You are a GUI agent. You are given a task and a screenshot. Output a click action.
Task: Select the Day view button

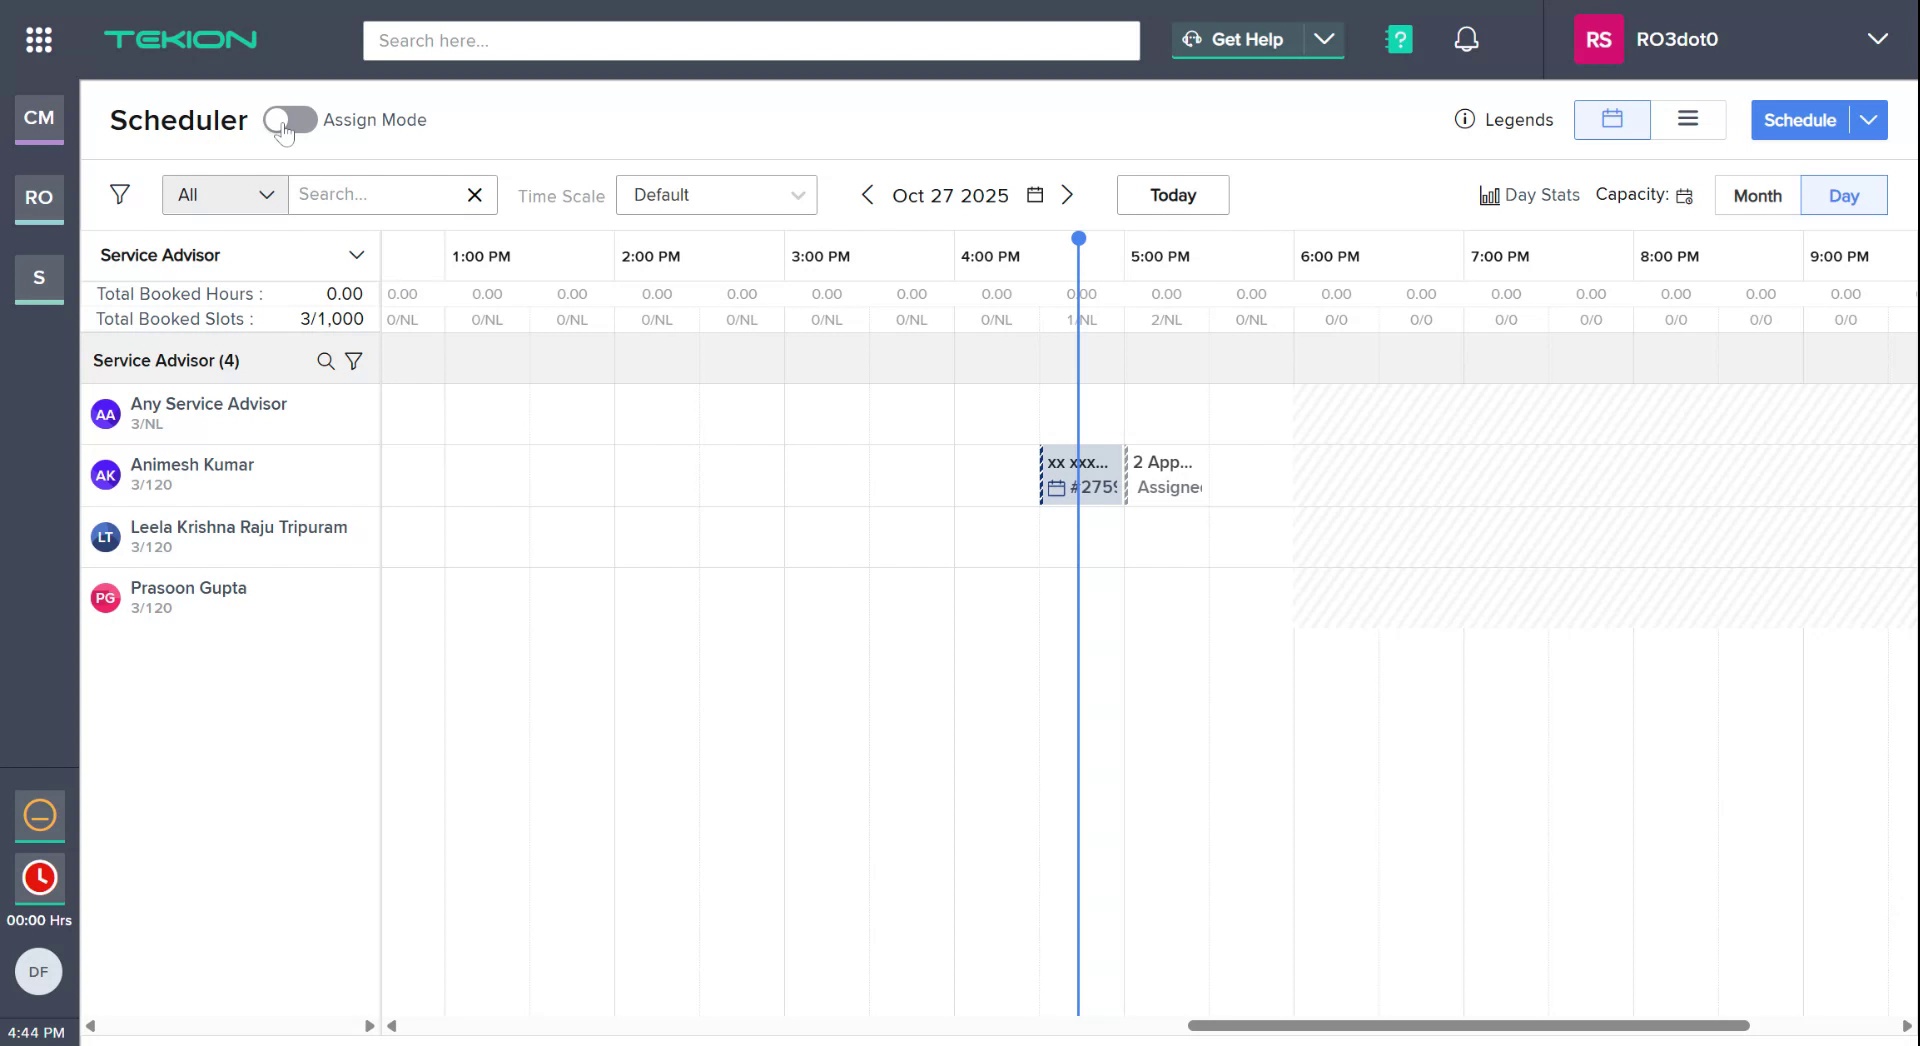(x=1843, y=195)
